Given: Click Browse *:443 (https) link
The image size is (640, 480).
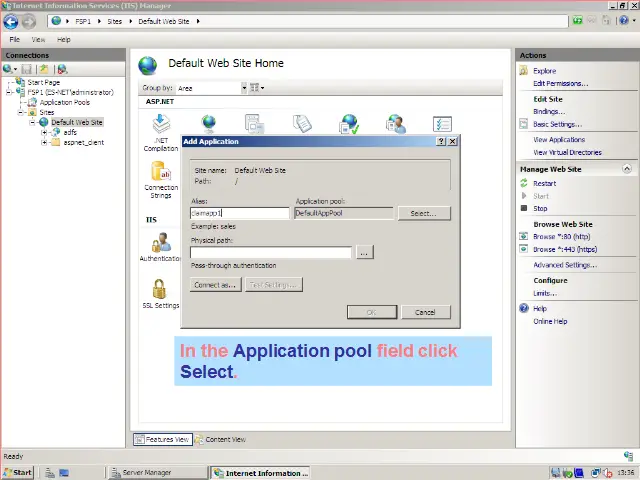Looking at the screenshot, I should (x=565, y=249).
